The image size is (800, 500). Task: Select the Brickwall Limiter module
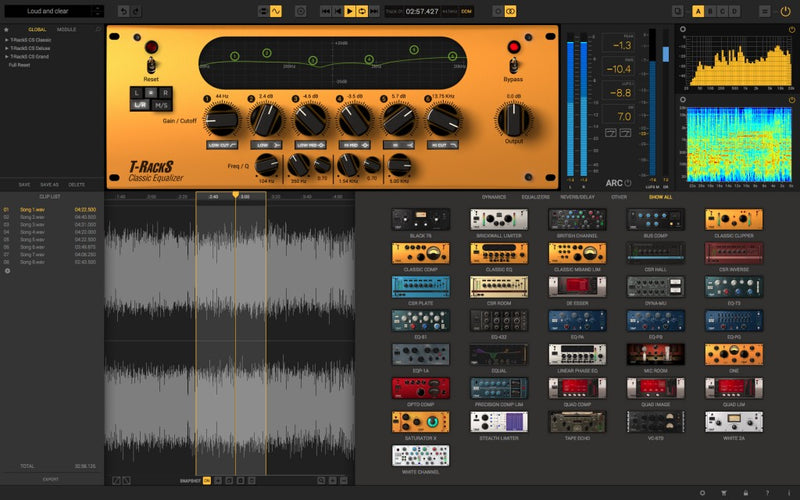tap(499, 219)
